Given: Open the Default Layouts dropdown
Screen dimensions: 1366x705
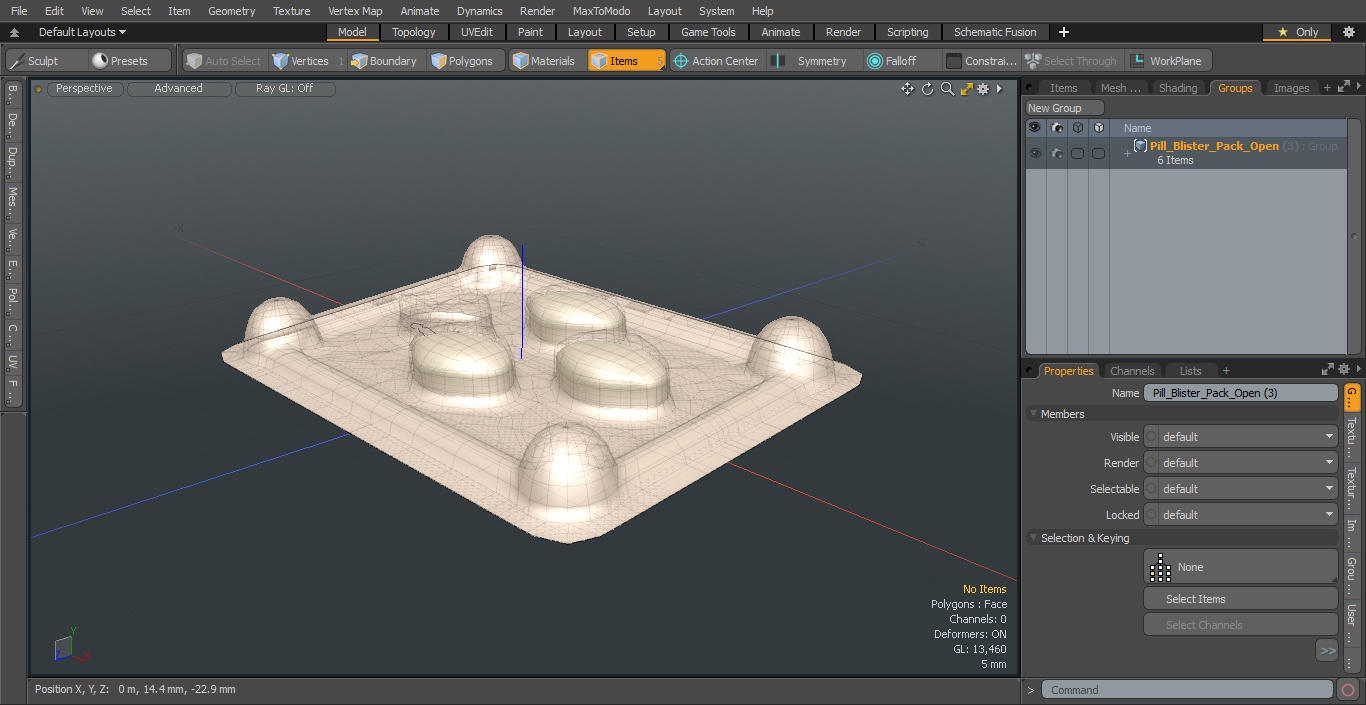Looking at the screenshot, I should coord(82,32).
